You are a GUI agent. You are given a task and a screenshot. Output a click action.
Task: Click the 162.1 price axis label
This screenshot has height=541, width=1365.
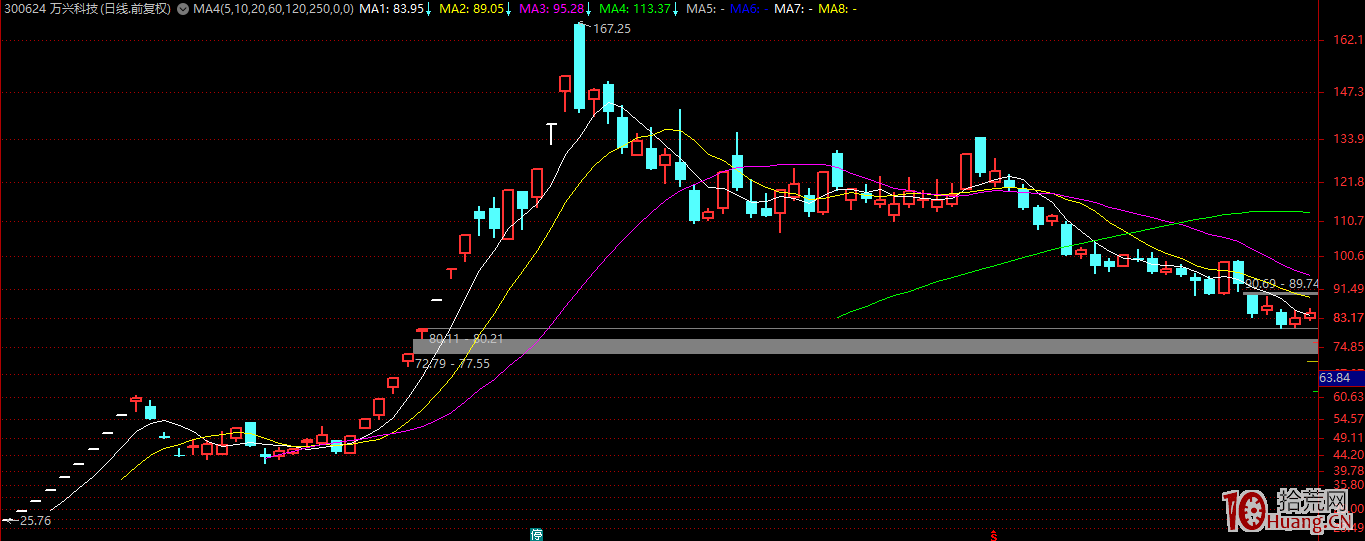[x=1341, y=41]
